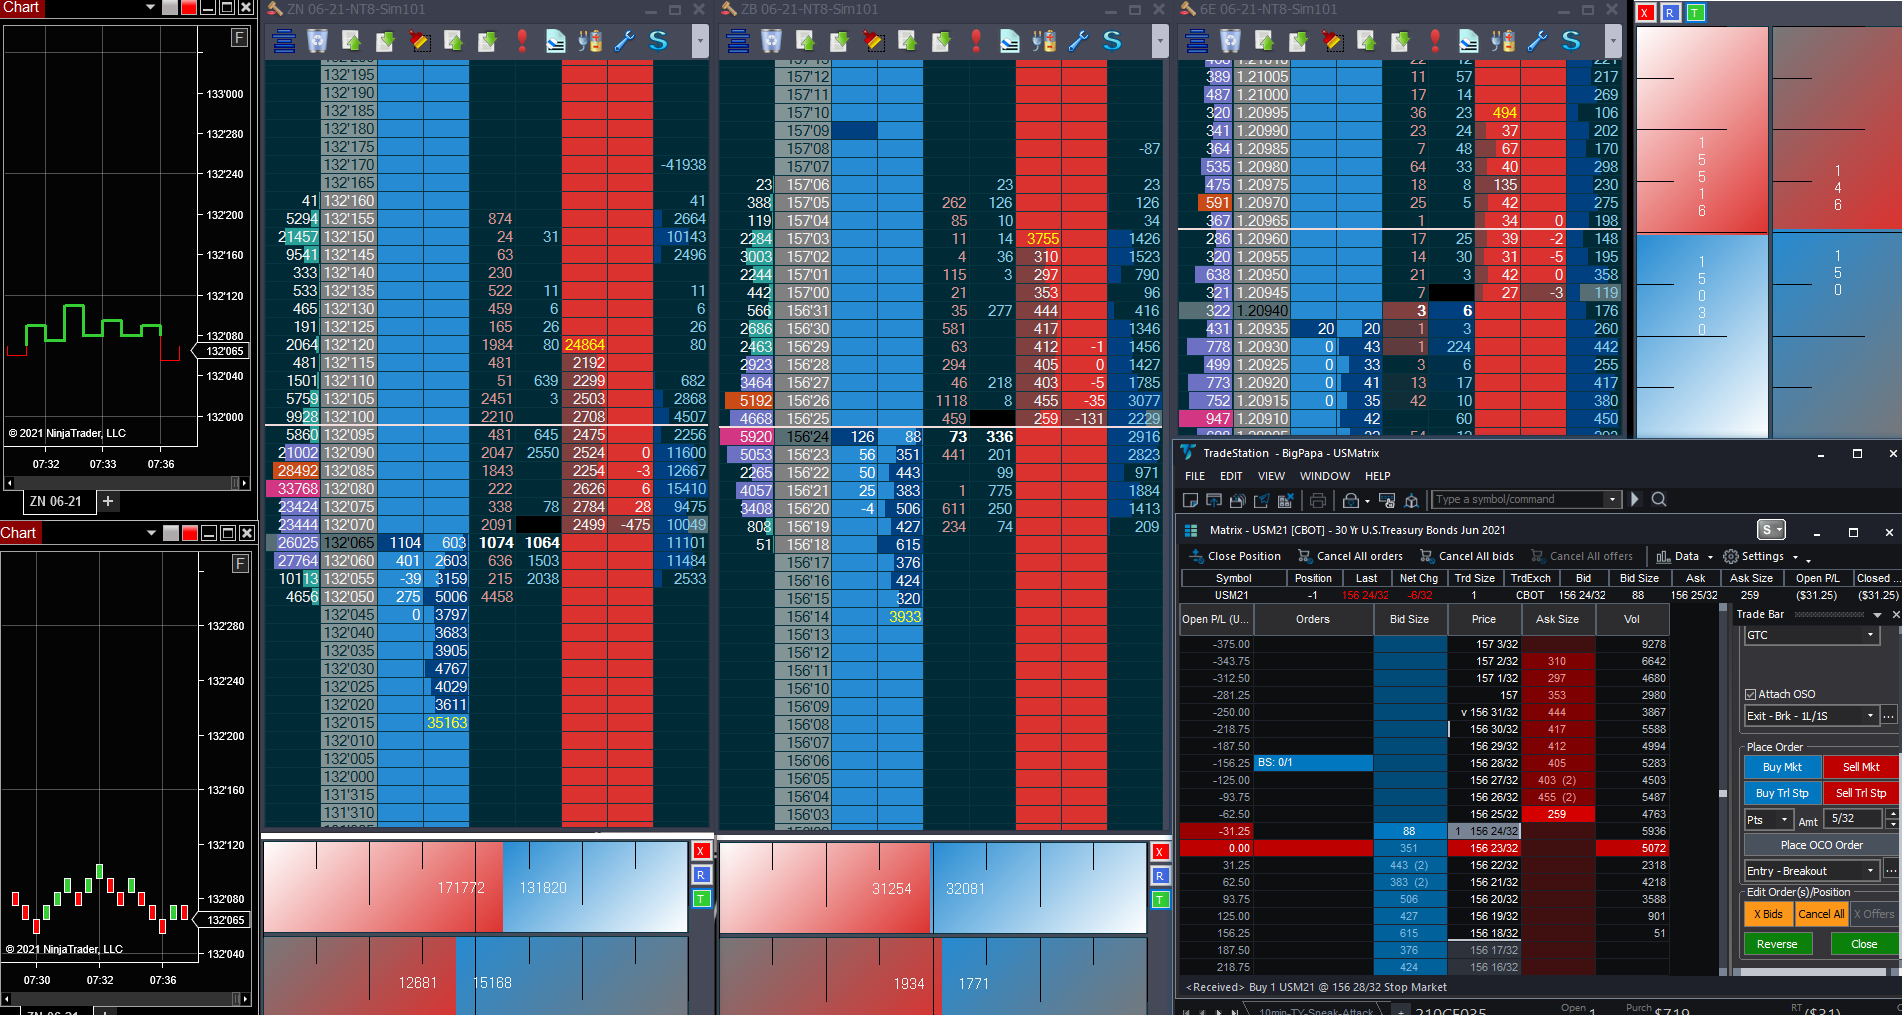Click the 3D cube icon in TradeStation toolbar
The image size is (1902, 1015).
[x=1412, y=500]
